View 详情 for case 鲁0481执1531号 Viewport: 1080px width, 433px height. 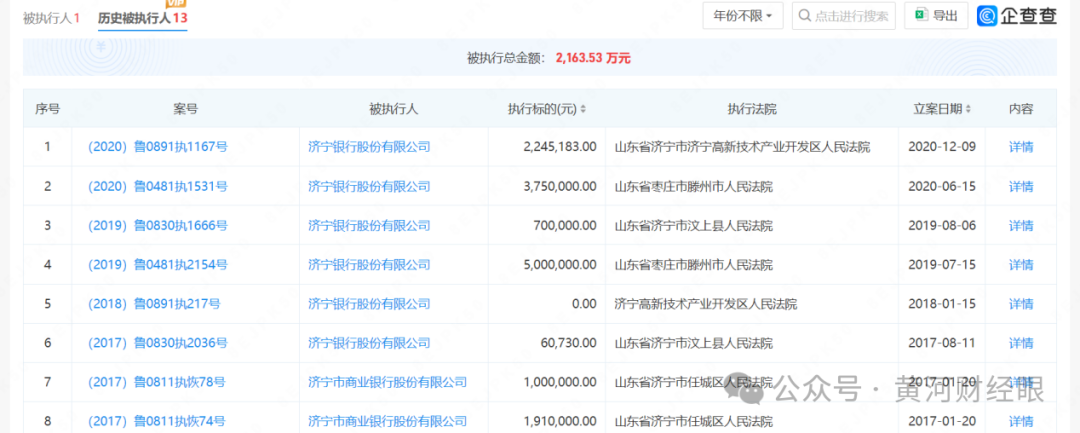[1021, 186]
